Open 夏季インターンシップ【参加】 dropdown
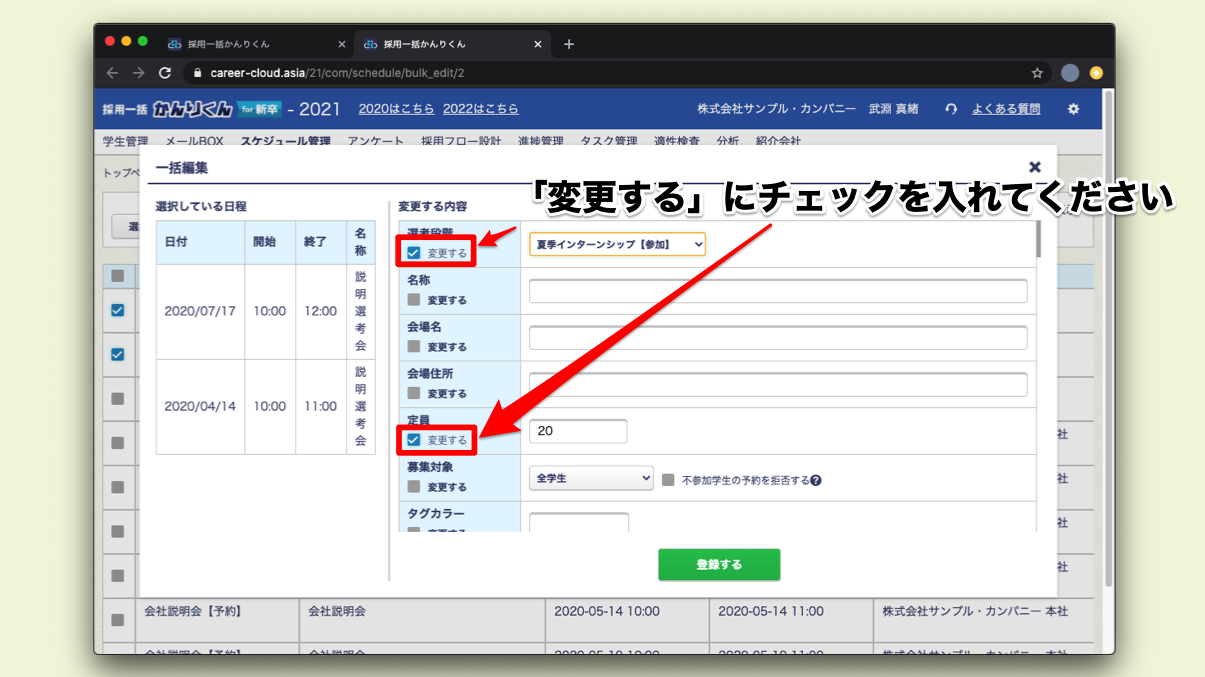Viewport: 1205px width, 677px height. [x=617, y=244]
